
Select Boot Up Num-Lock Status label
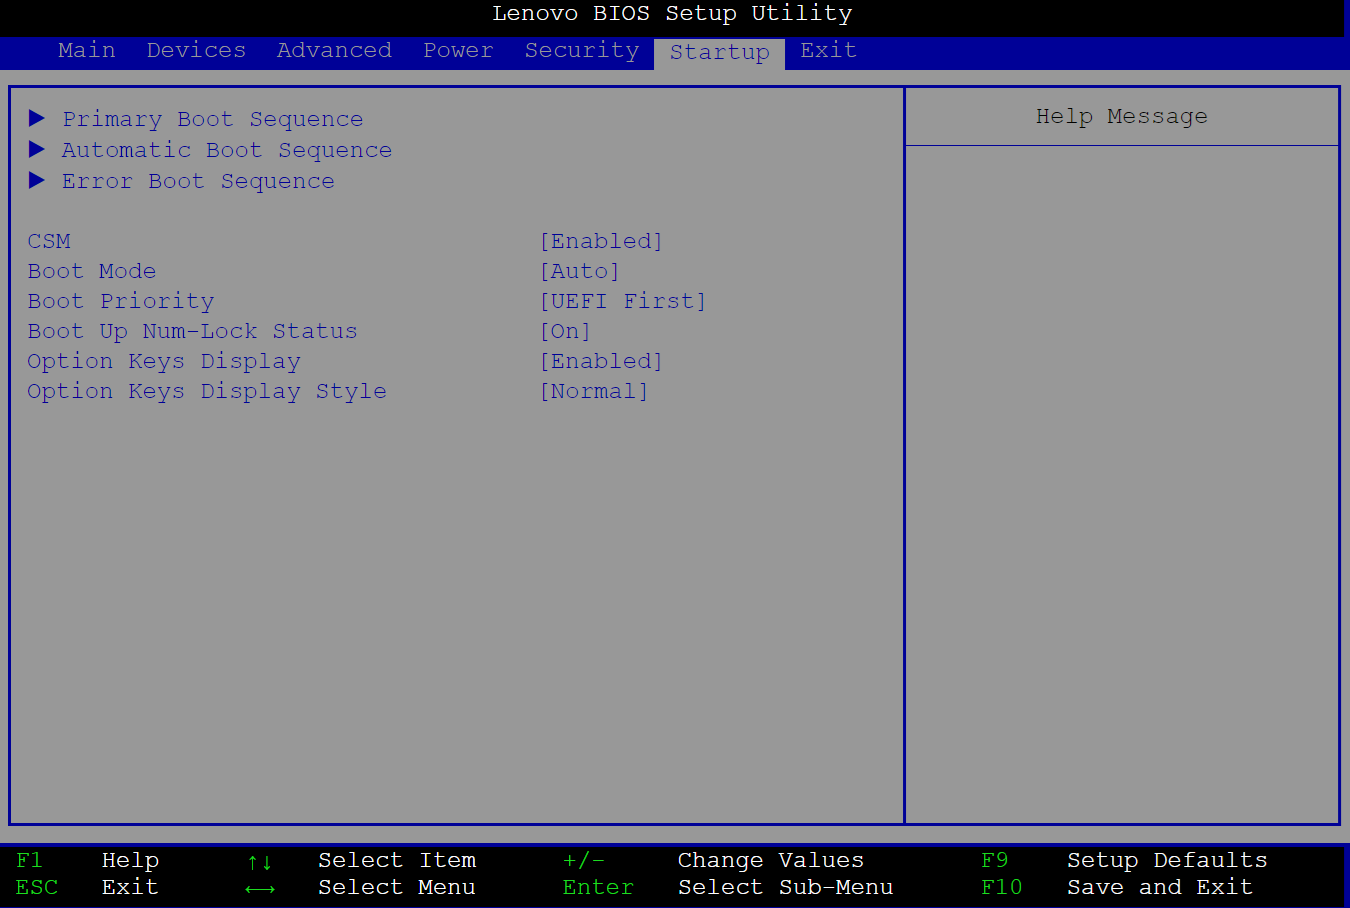(192, 331)
